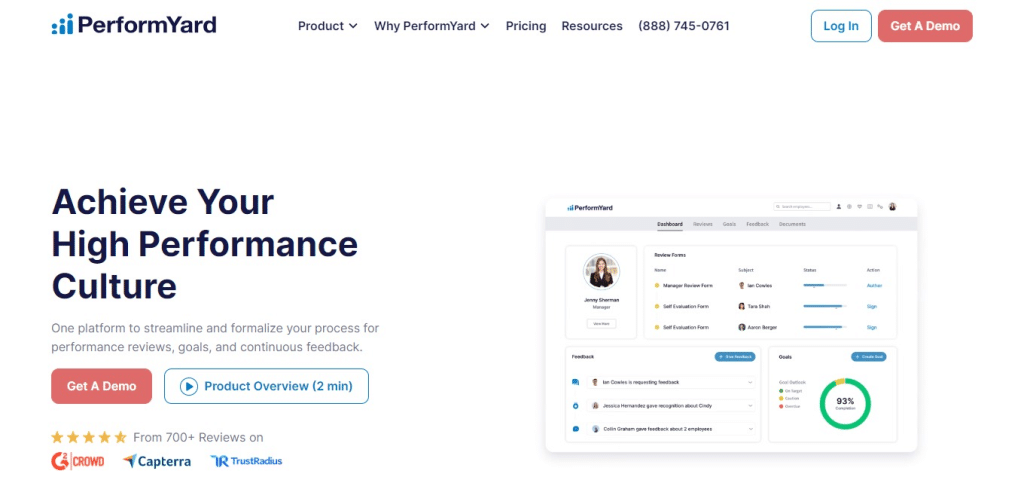Open the Resources menu item
Viewport: 1024px width, 477px height.
(592, 26)
